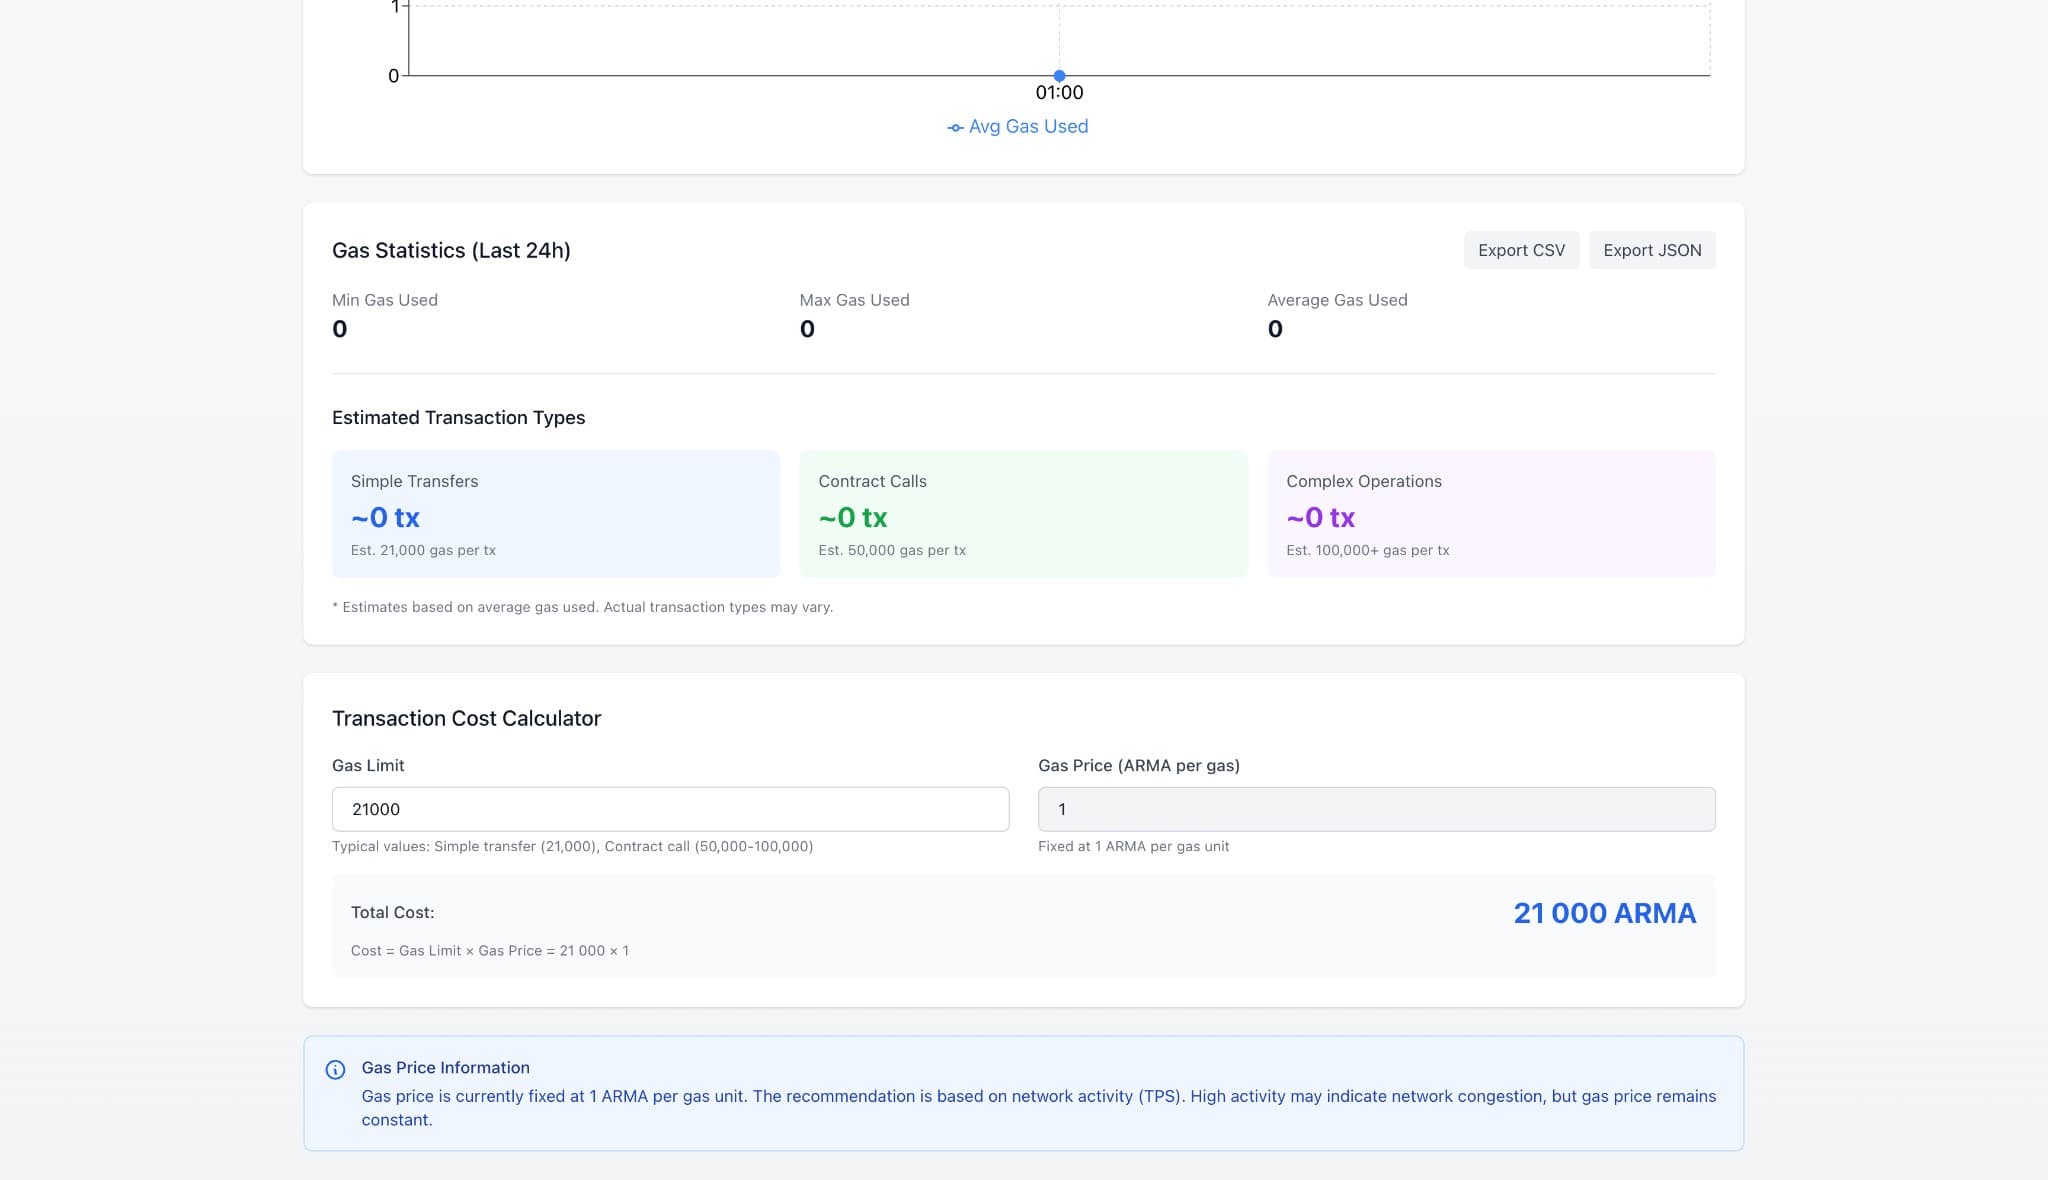2048x1180 pixels.
Task: Click the Average Gas Used value
Action: (x=1275, y=329)
